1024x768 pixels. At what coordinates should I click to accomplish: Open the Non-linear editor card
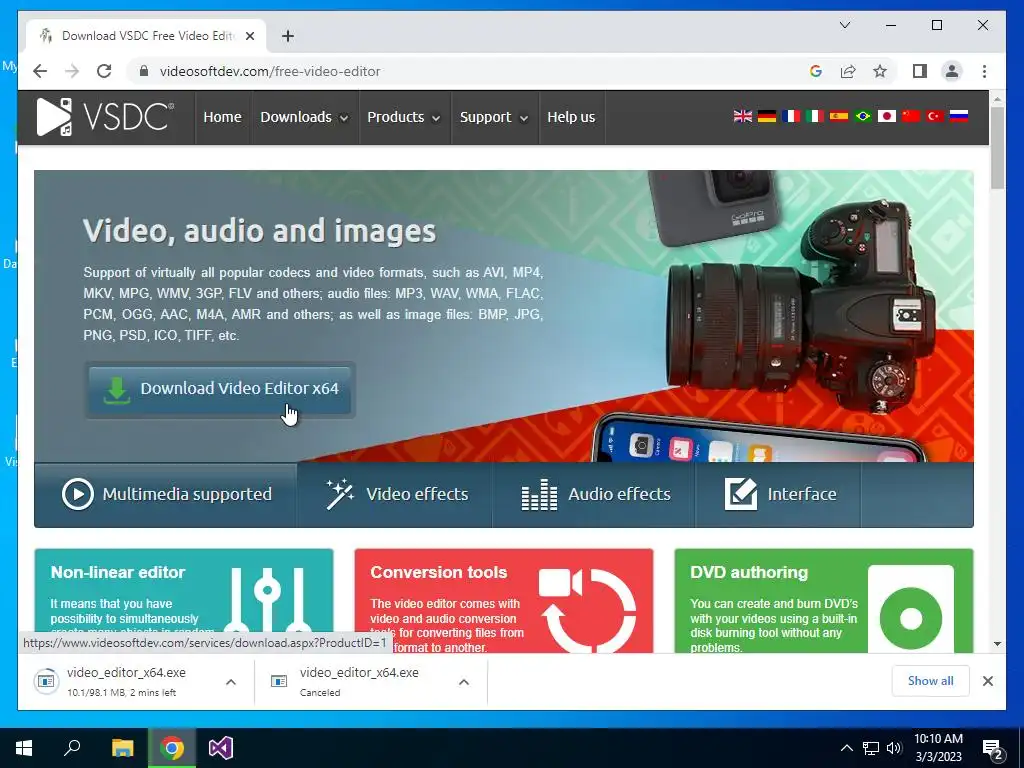[x=184, y=601]
